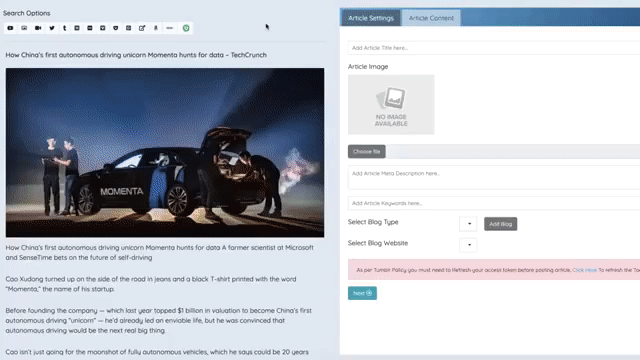
Task: Open the Select Blog Website dropdown
Action: [x=468, y=245]
